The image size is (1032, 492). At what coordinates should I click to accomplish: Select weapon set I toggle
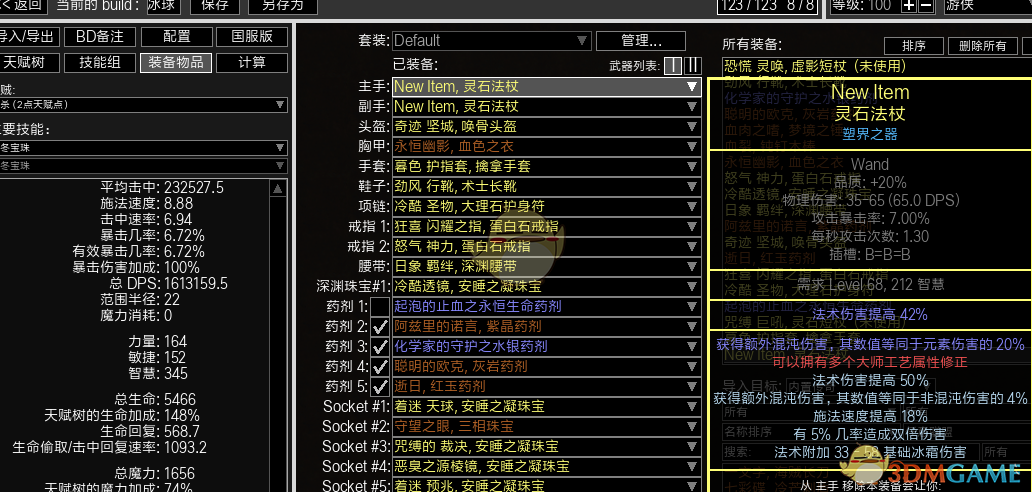[x=673, y=66]
